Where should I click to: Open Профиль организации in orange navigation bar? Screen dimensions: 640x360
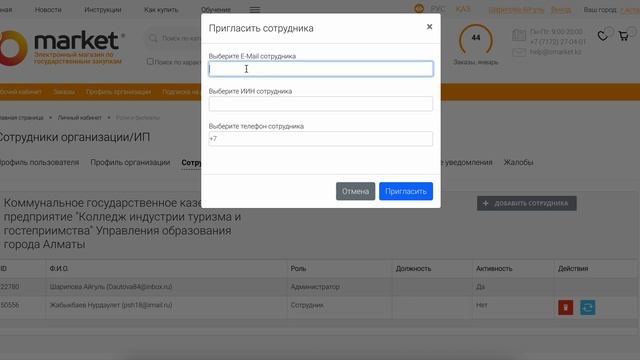pos(118,92)
